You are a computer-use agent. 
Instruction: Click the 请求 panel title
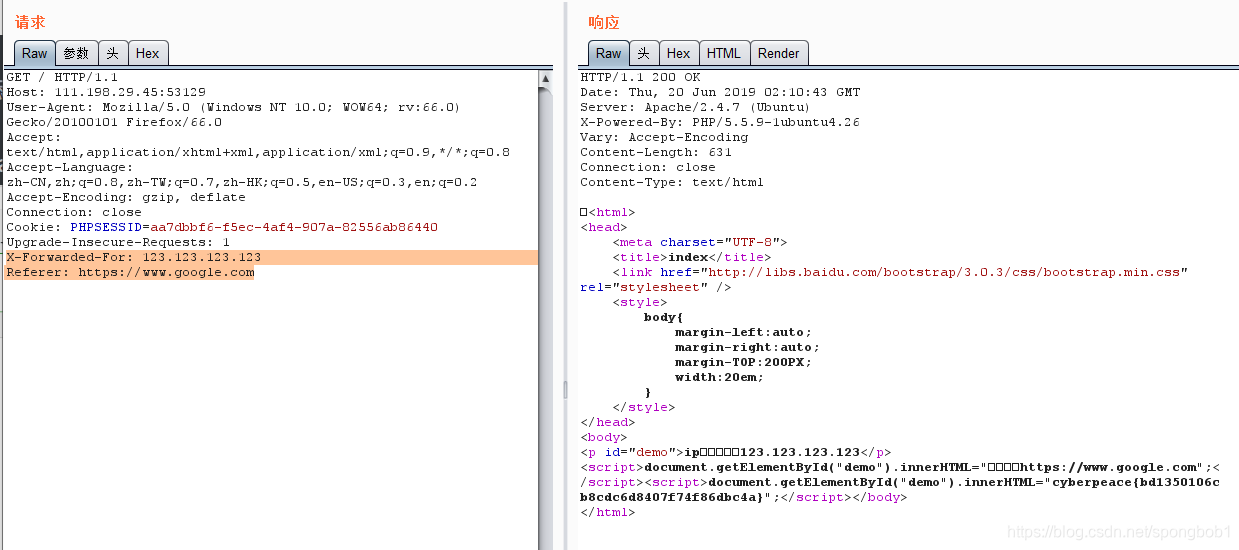point(30,22)
